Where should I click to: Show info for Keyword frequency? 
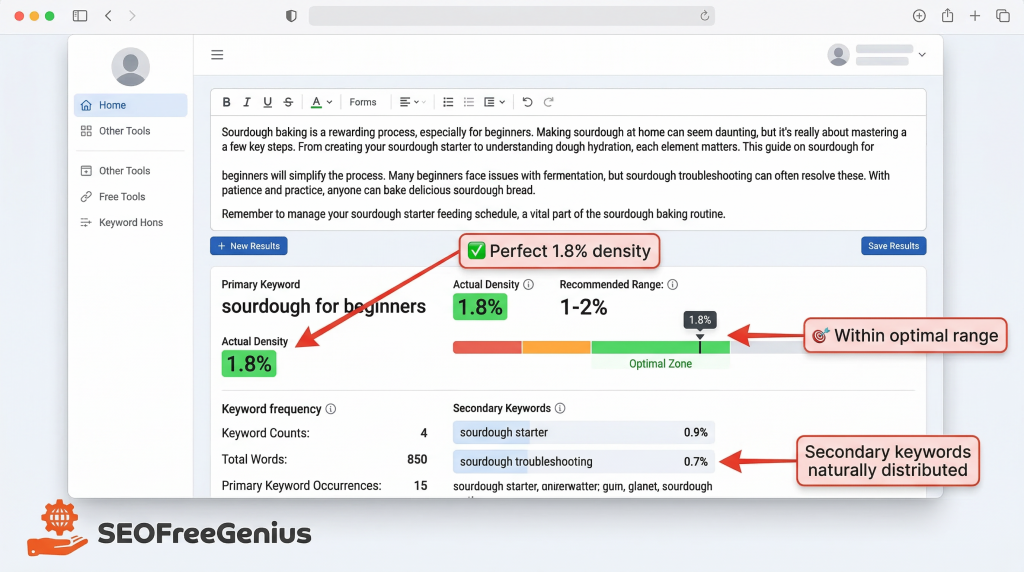click(x=330, y=409)
